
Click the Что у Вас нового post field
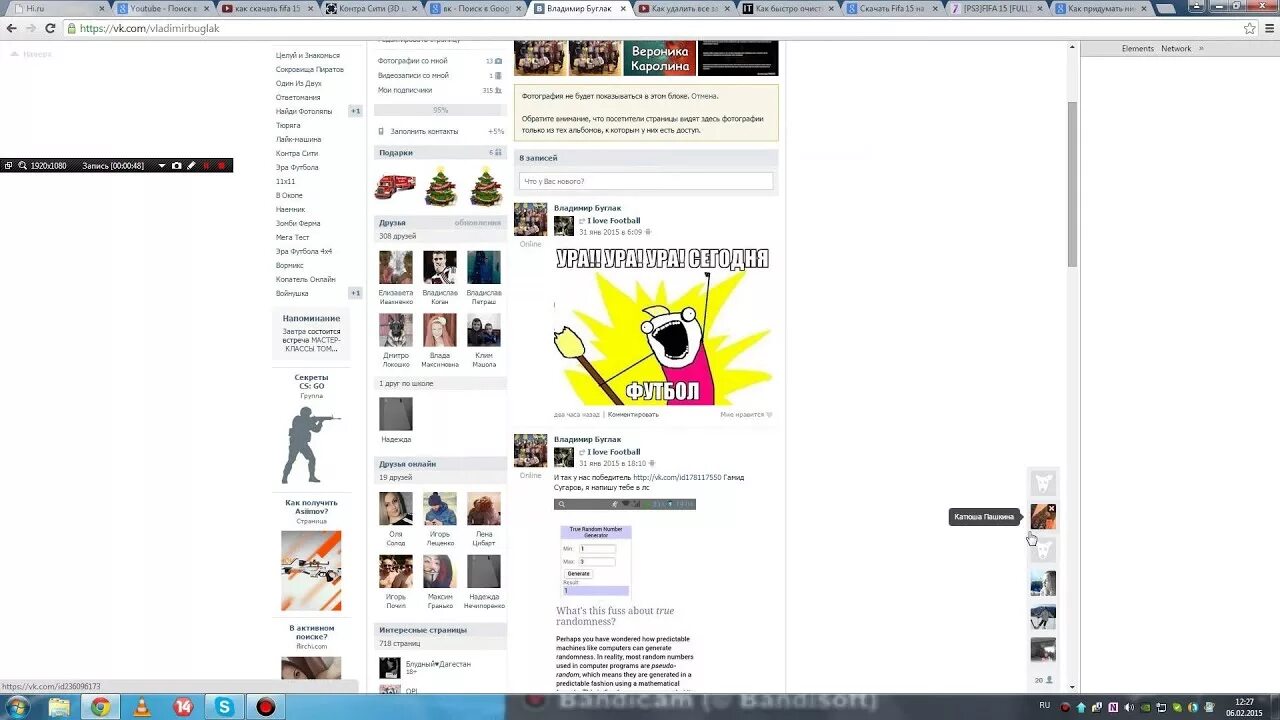(x=646, y=181)
